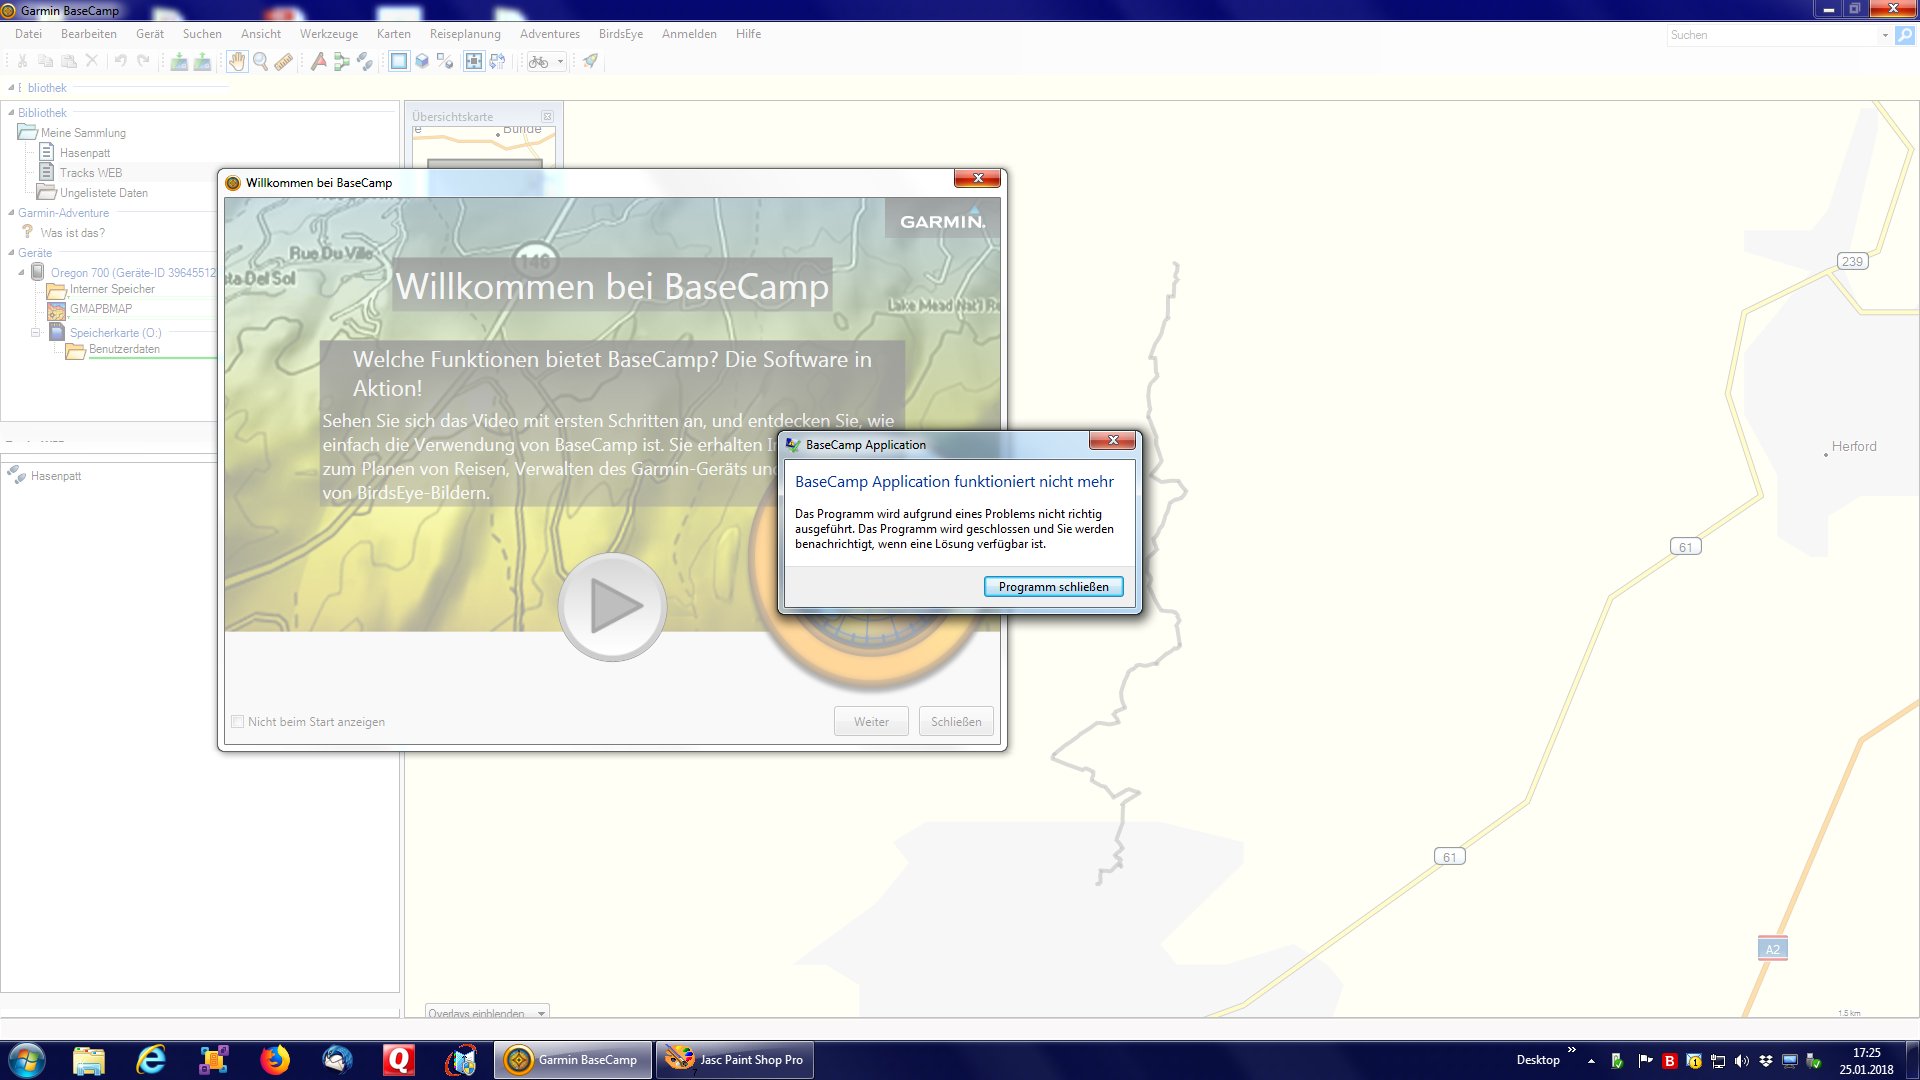Select the Waypoint flag tool
This screenshot has height=1080, width=1920.
pyautogui.click(x=318, y=62)
